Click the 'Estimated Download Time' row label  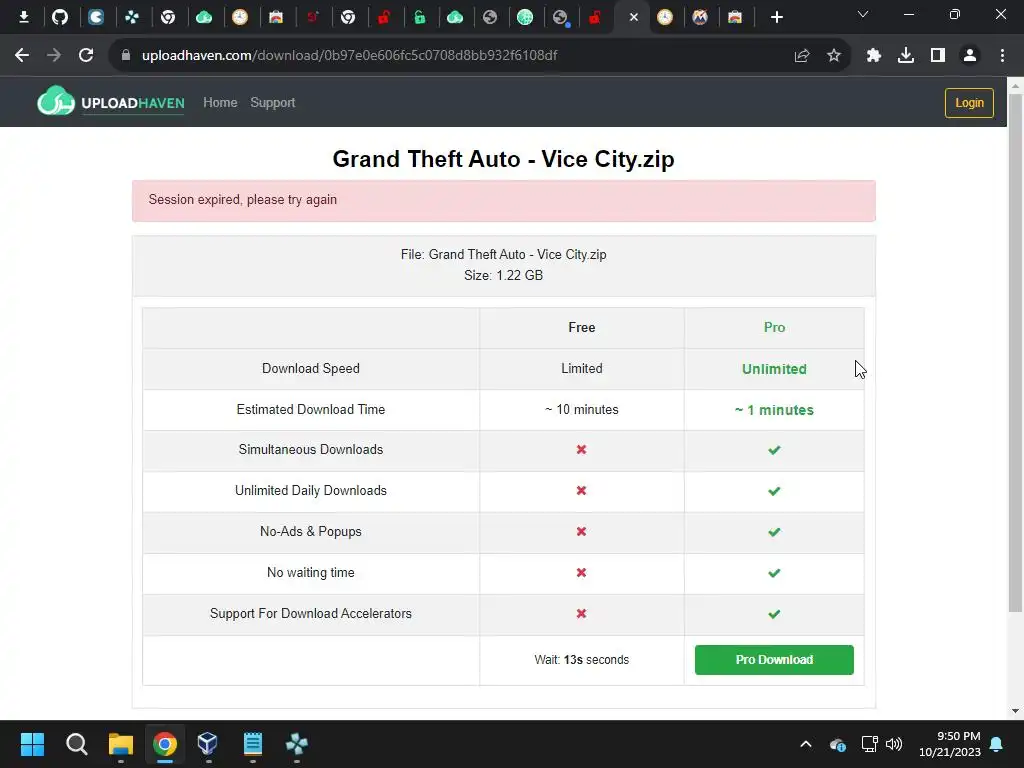311,409
